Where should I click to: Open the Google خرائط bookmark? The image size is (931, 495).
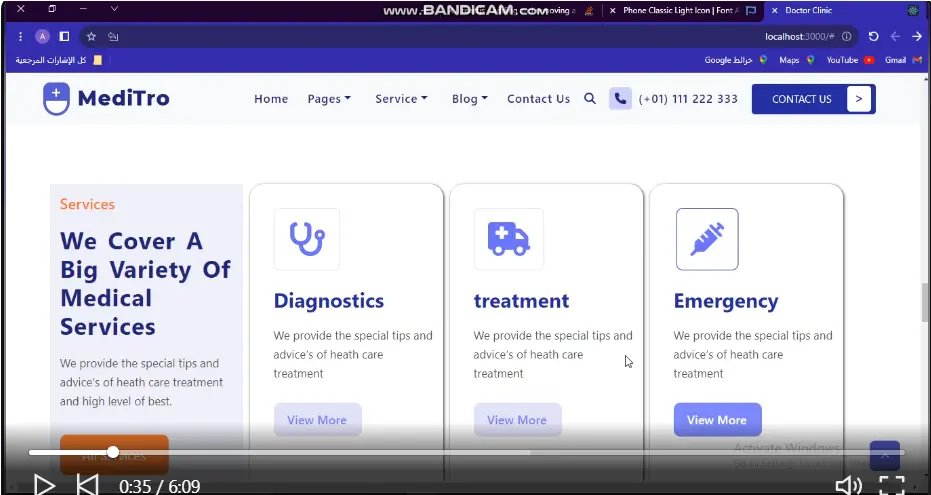pyautogui.click(x=736, y=60)
